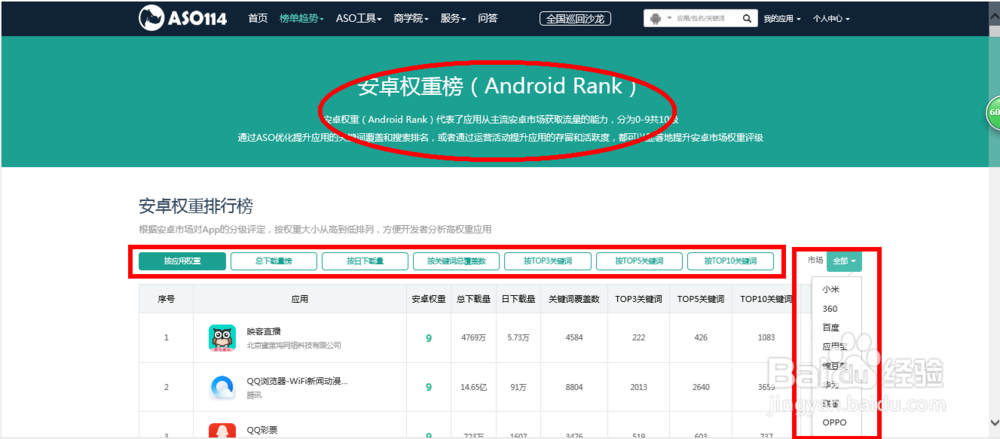
Task: Click the 日下载量 column header
Action: tap(518, 299)
